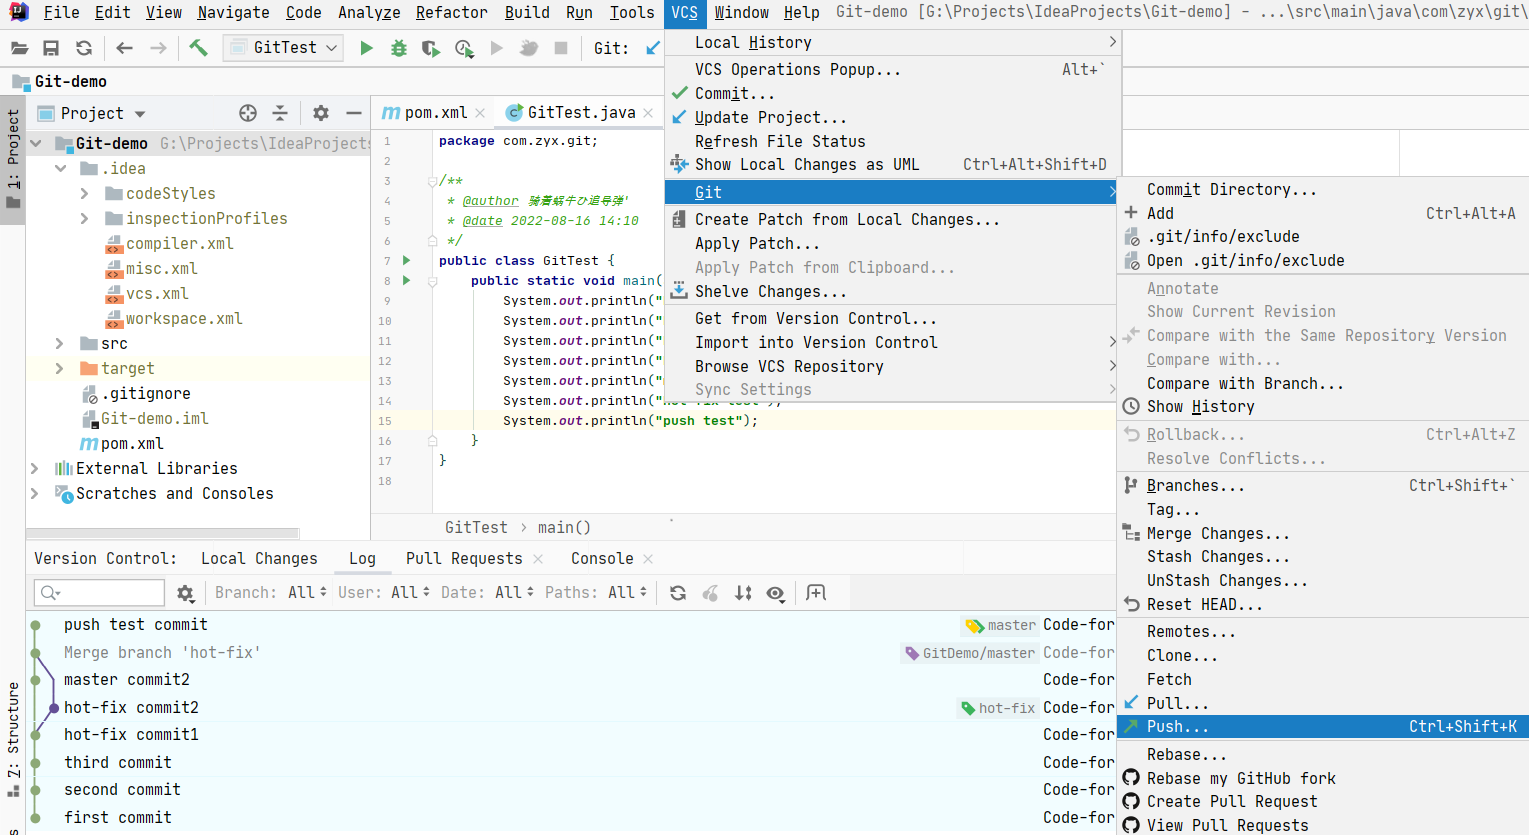Hide the Project panel with minus icon

pyautogui.click(x=354, y=113)
